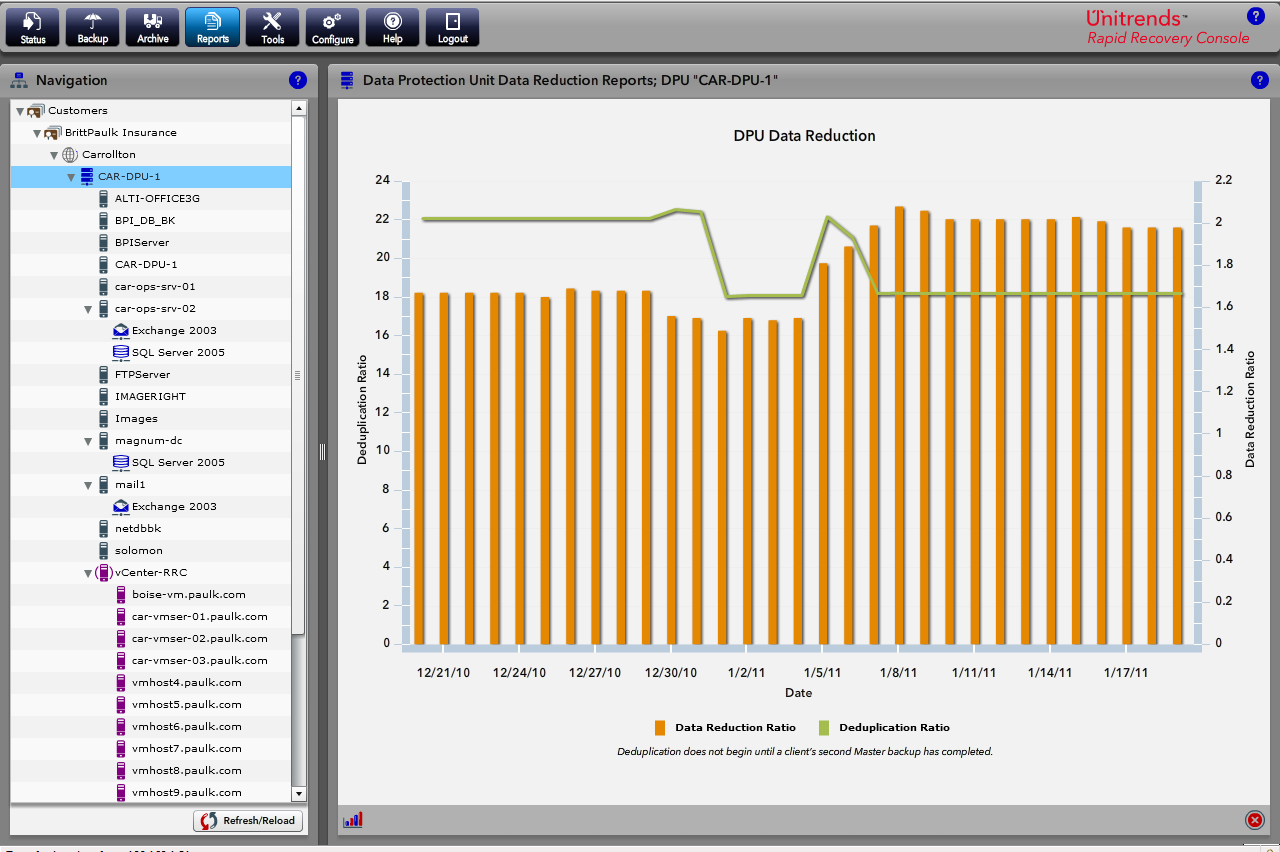
Task: Click the SQL Server 2005 icon under magnum-dc
Action: (x=121, y=463)
